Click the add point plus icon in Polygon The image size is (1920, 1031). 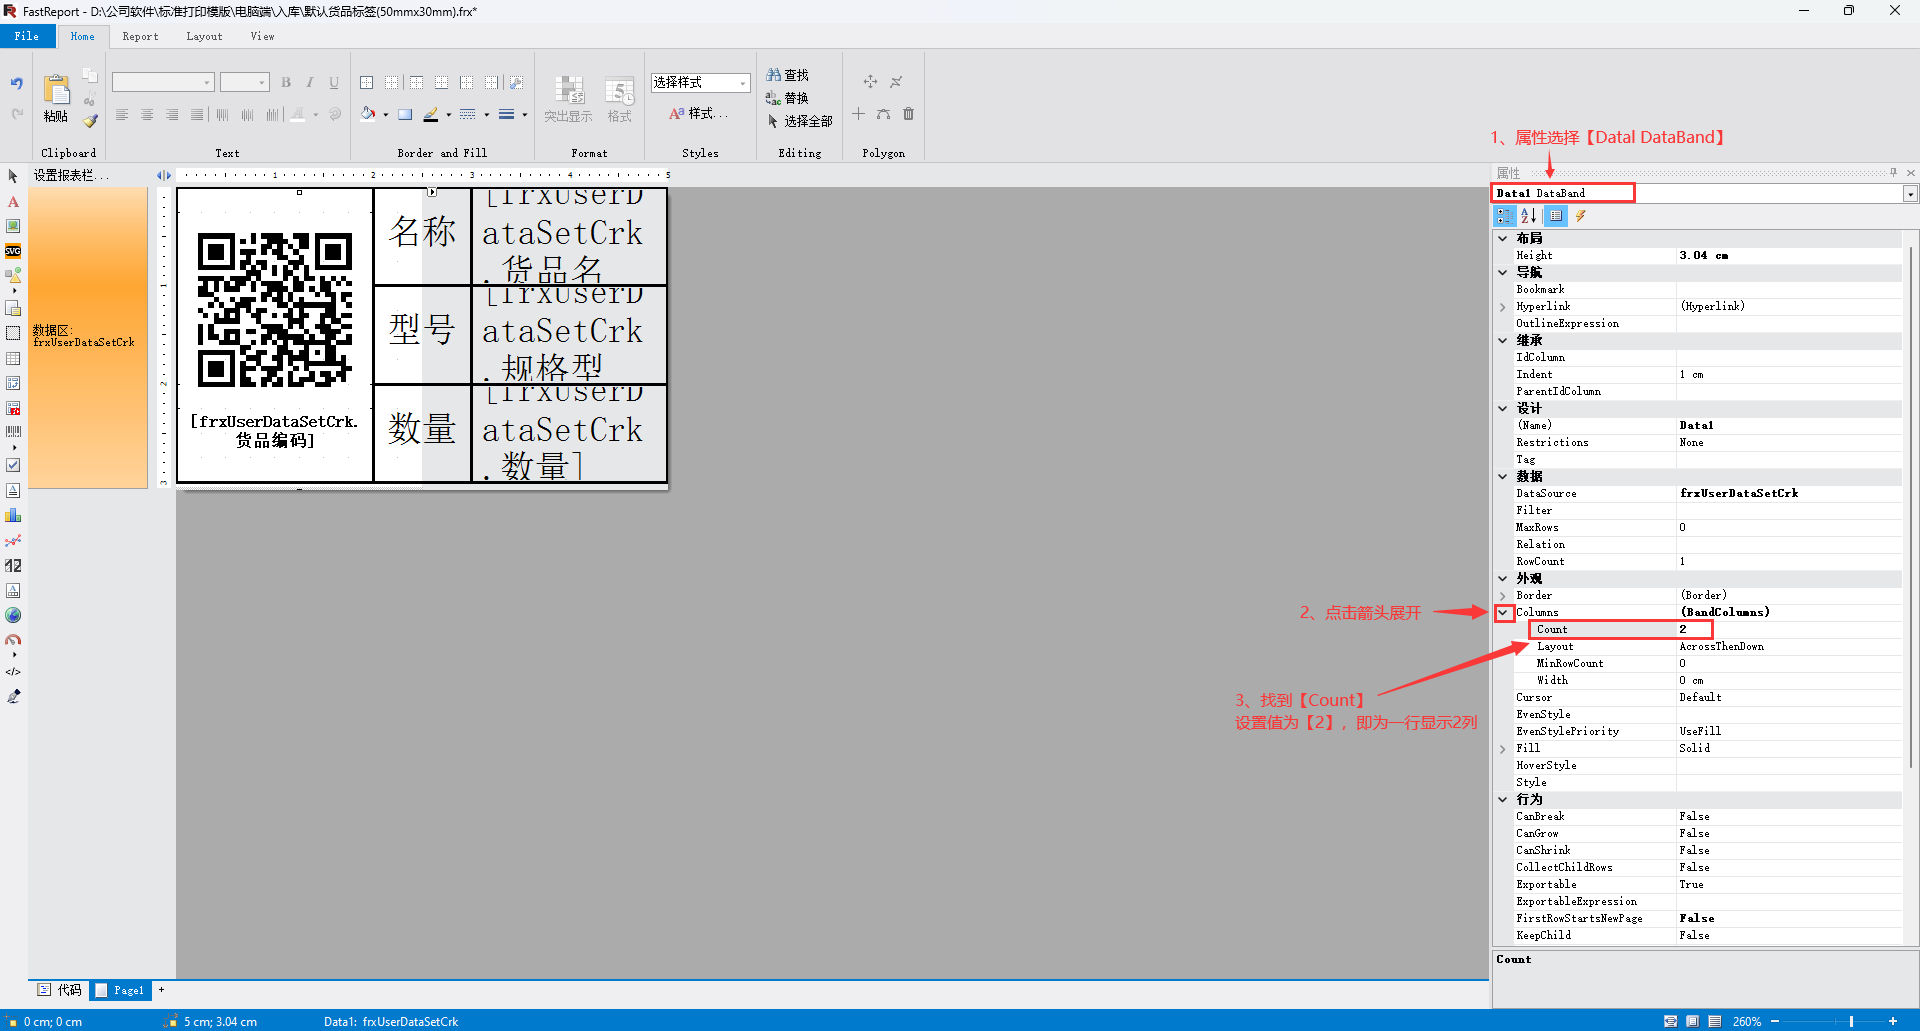click(x=859, y=114)
